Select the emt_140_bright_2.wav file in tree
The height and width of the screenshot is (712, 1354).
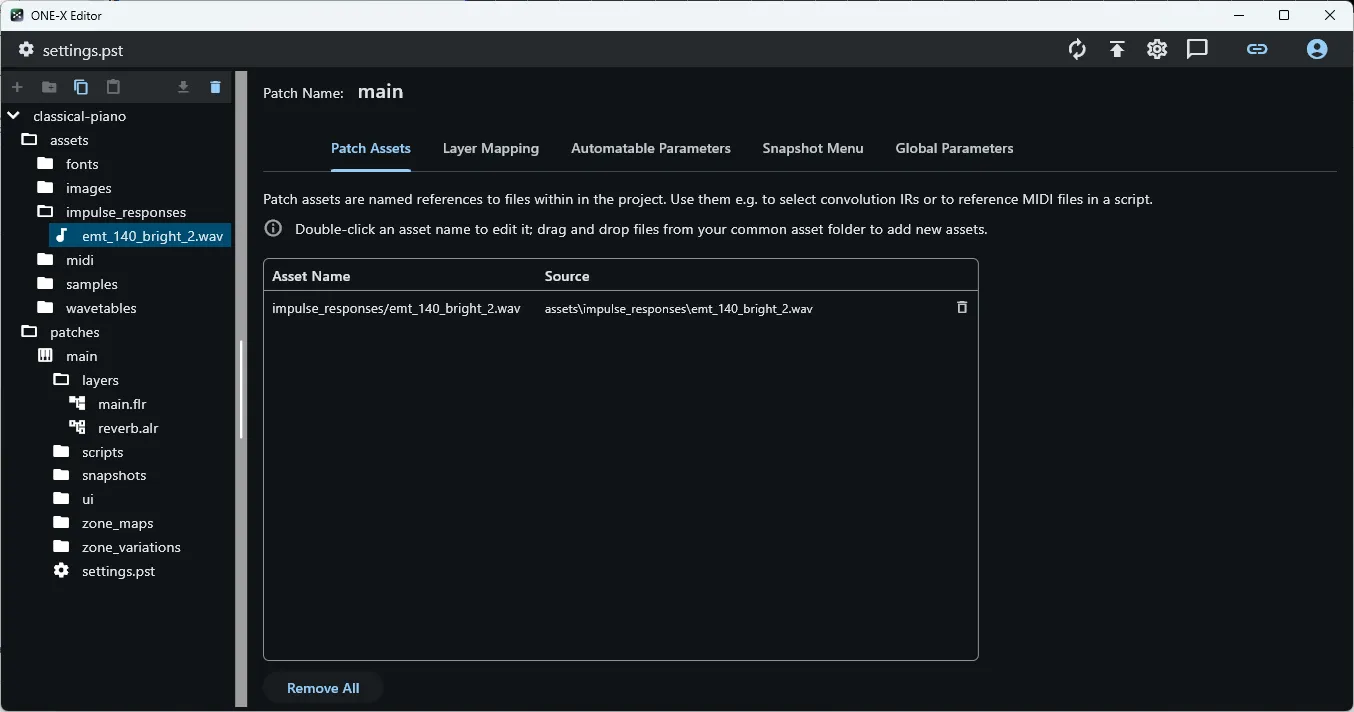(140, 236)
